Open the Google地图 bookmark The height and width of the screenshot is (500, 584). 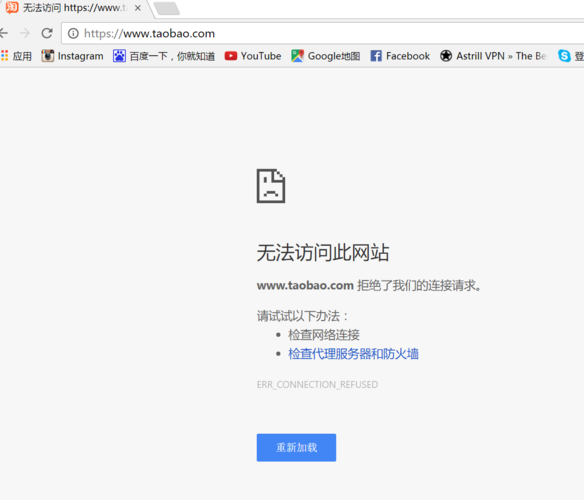point(326,56)
